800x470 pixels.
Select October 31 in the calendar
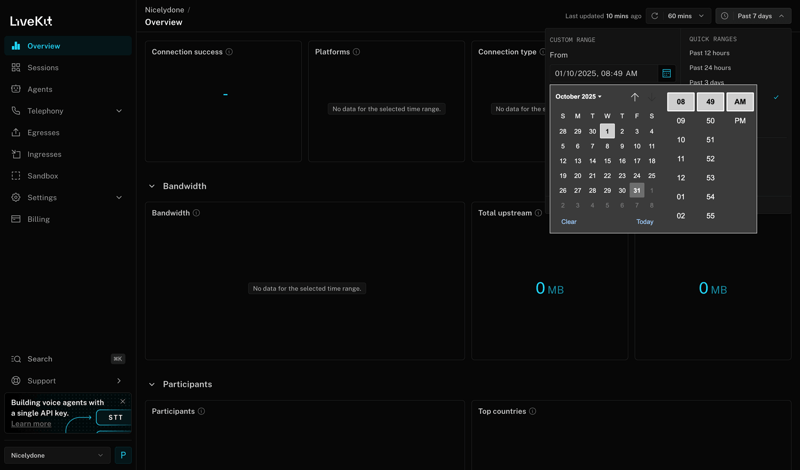coord(637,190)
